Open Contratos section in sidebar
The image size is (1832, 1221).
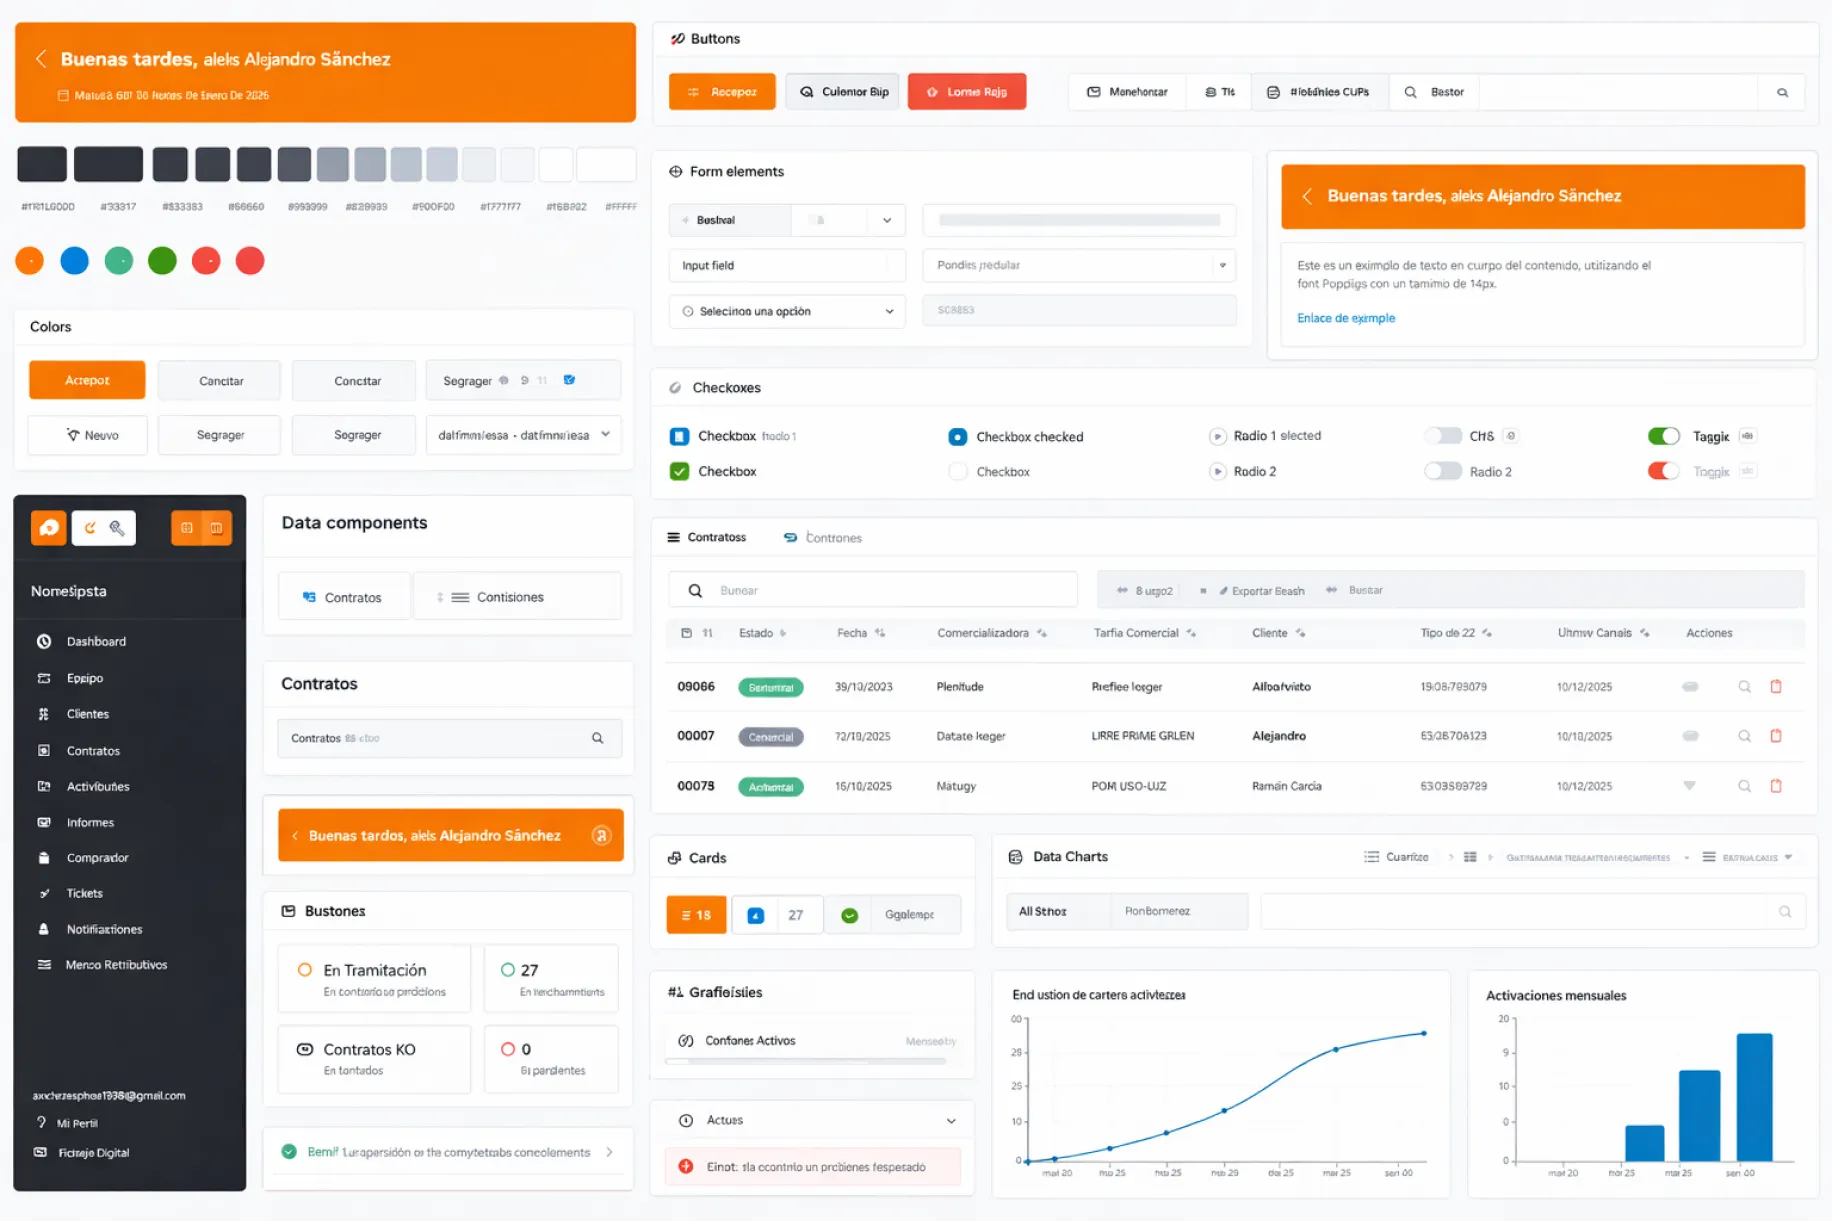(x=92, y=750)
